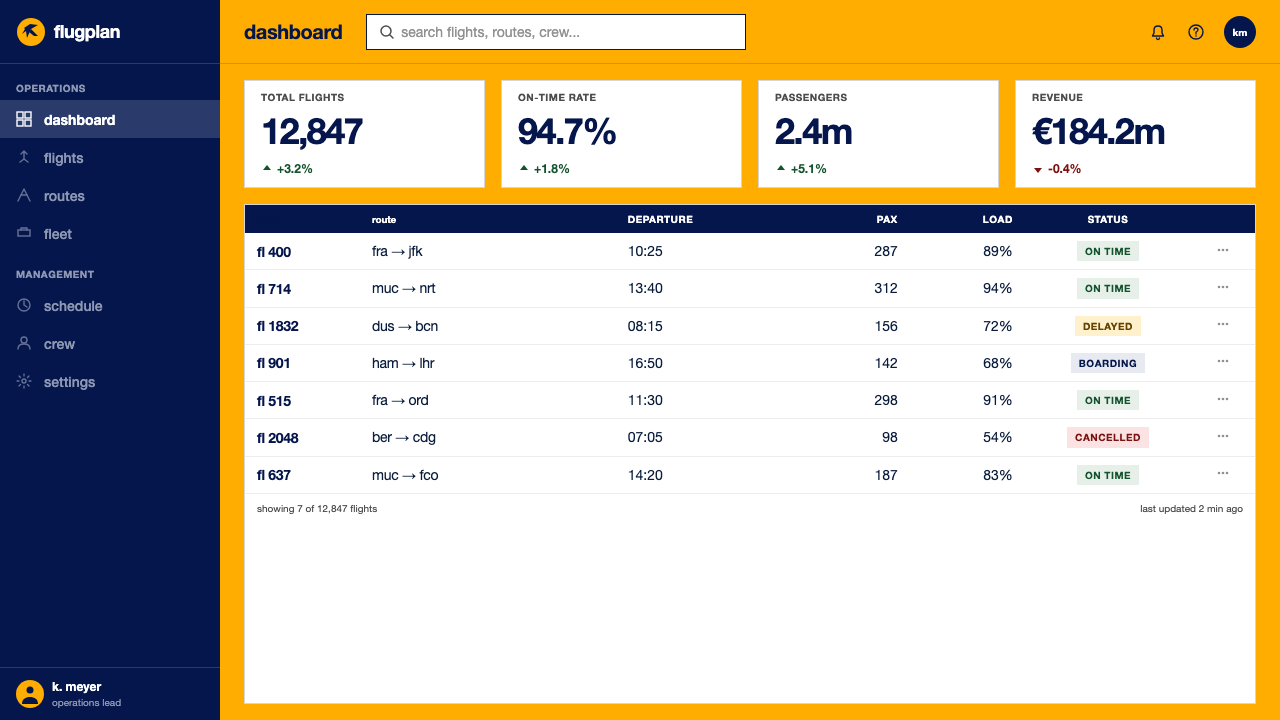This screenshot has height=720, width=1280.
Task: Click the schedule clock icon
Action: click(x=24, y=305)
